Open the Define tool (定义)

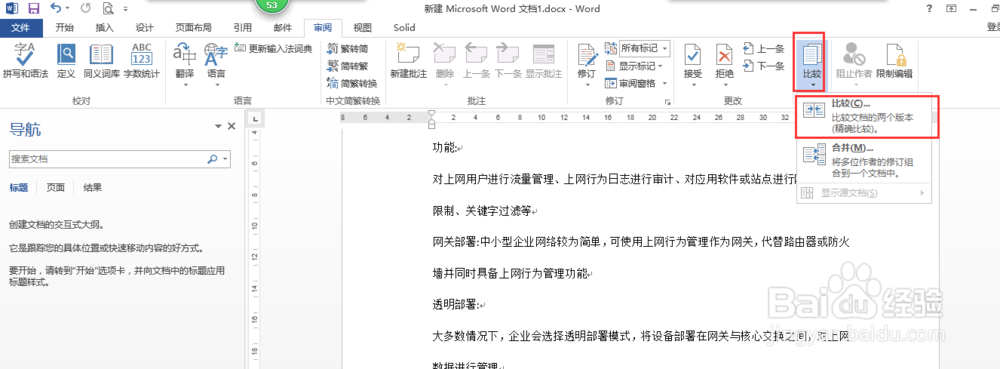click(x=66, y=61)
